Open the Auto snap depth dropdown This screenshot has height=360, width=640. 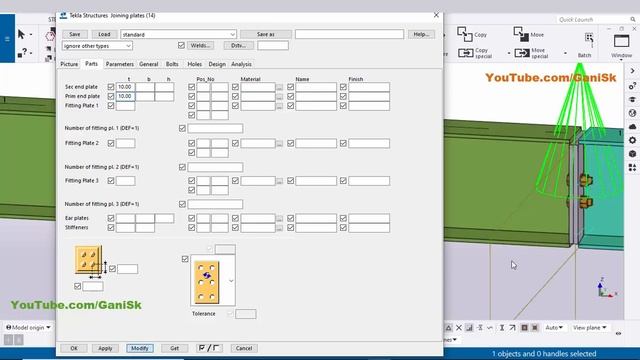pyautogui.click(x=554, y=328)
